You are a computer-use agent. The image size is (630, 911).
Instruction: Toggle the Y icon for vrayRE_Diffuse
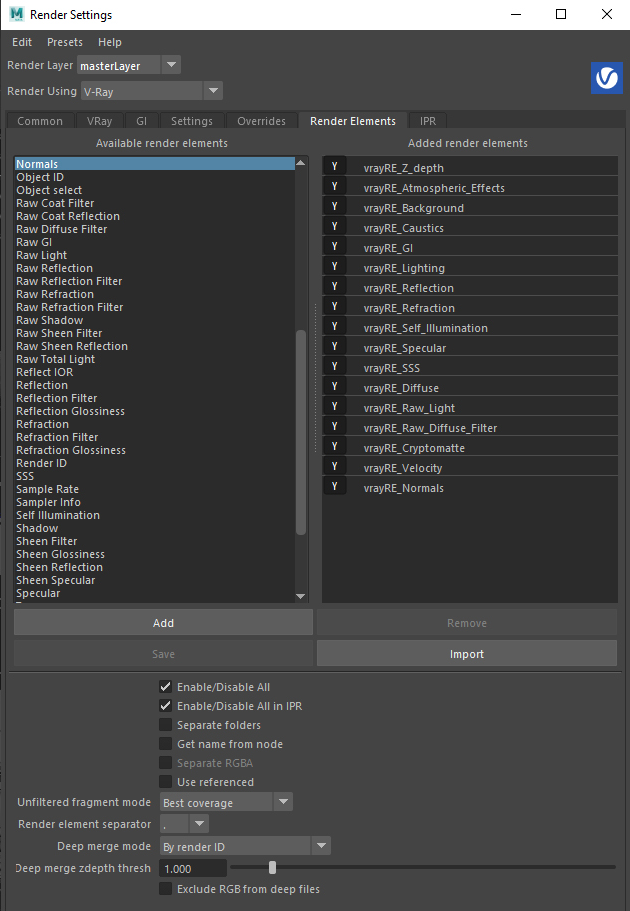(x=335, y=386)
